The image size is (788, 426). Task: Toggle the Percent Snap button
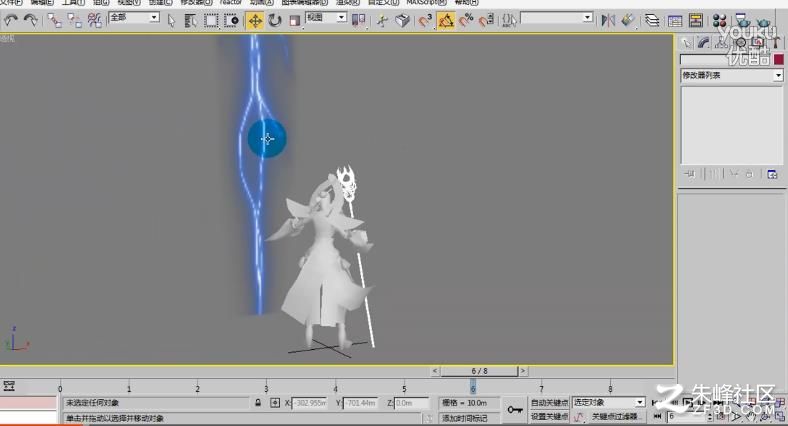coord(466,21)
